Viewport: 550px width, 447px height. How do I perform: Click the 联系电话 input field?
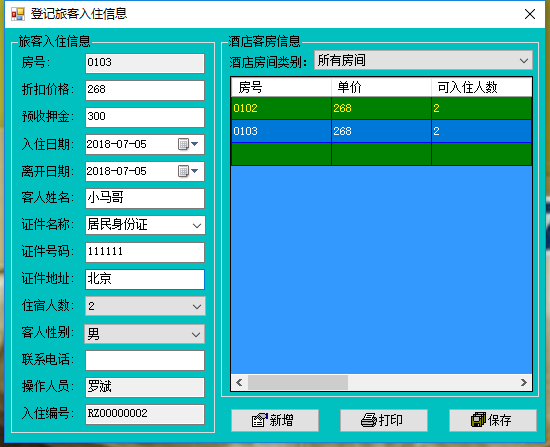145,360
